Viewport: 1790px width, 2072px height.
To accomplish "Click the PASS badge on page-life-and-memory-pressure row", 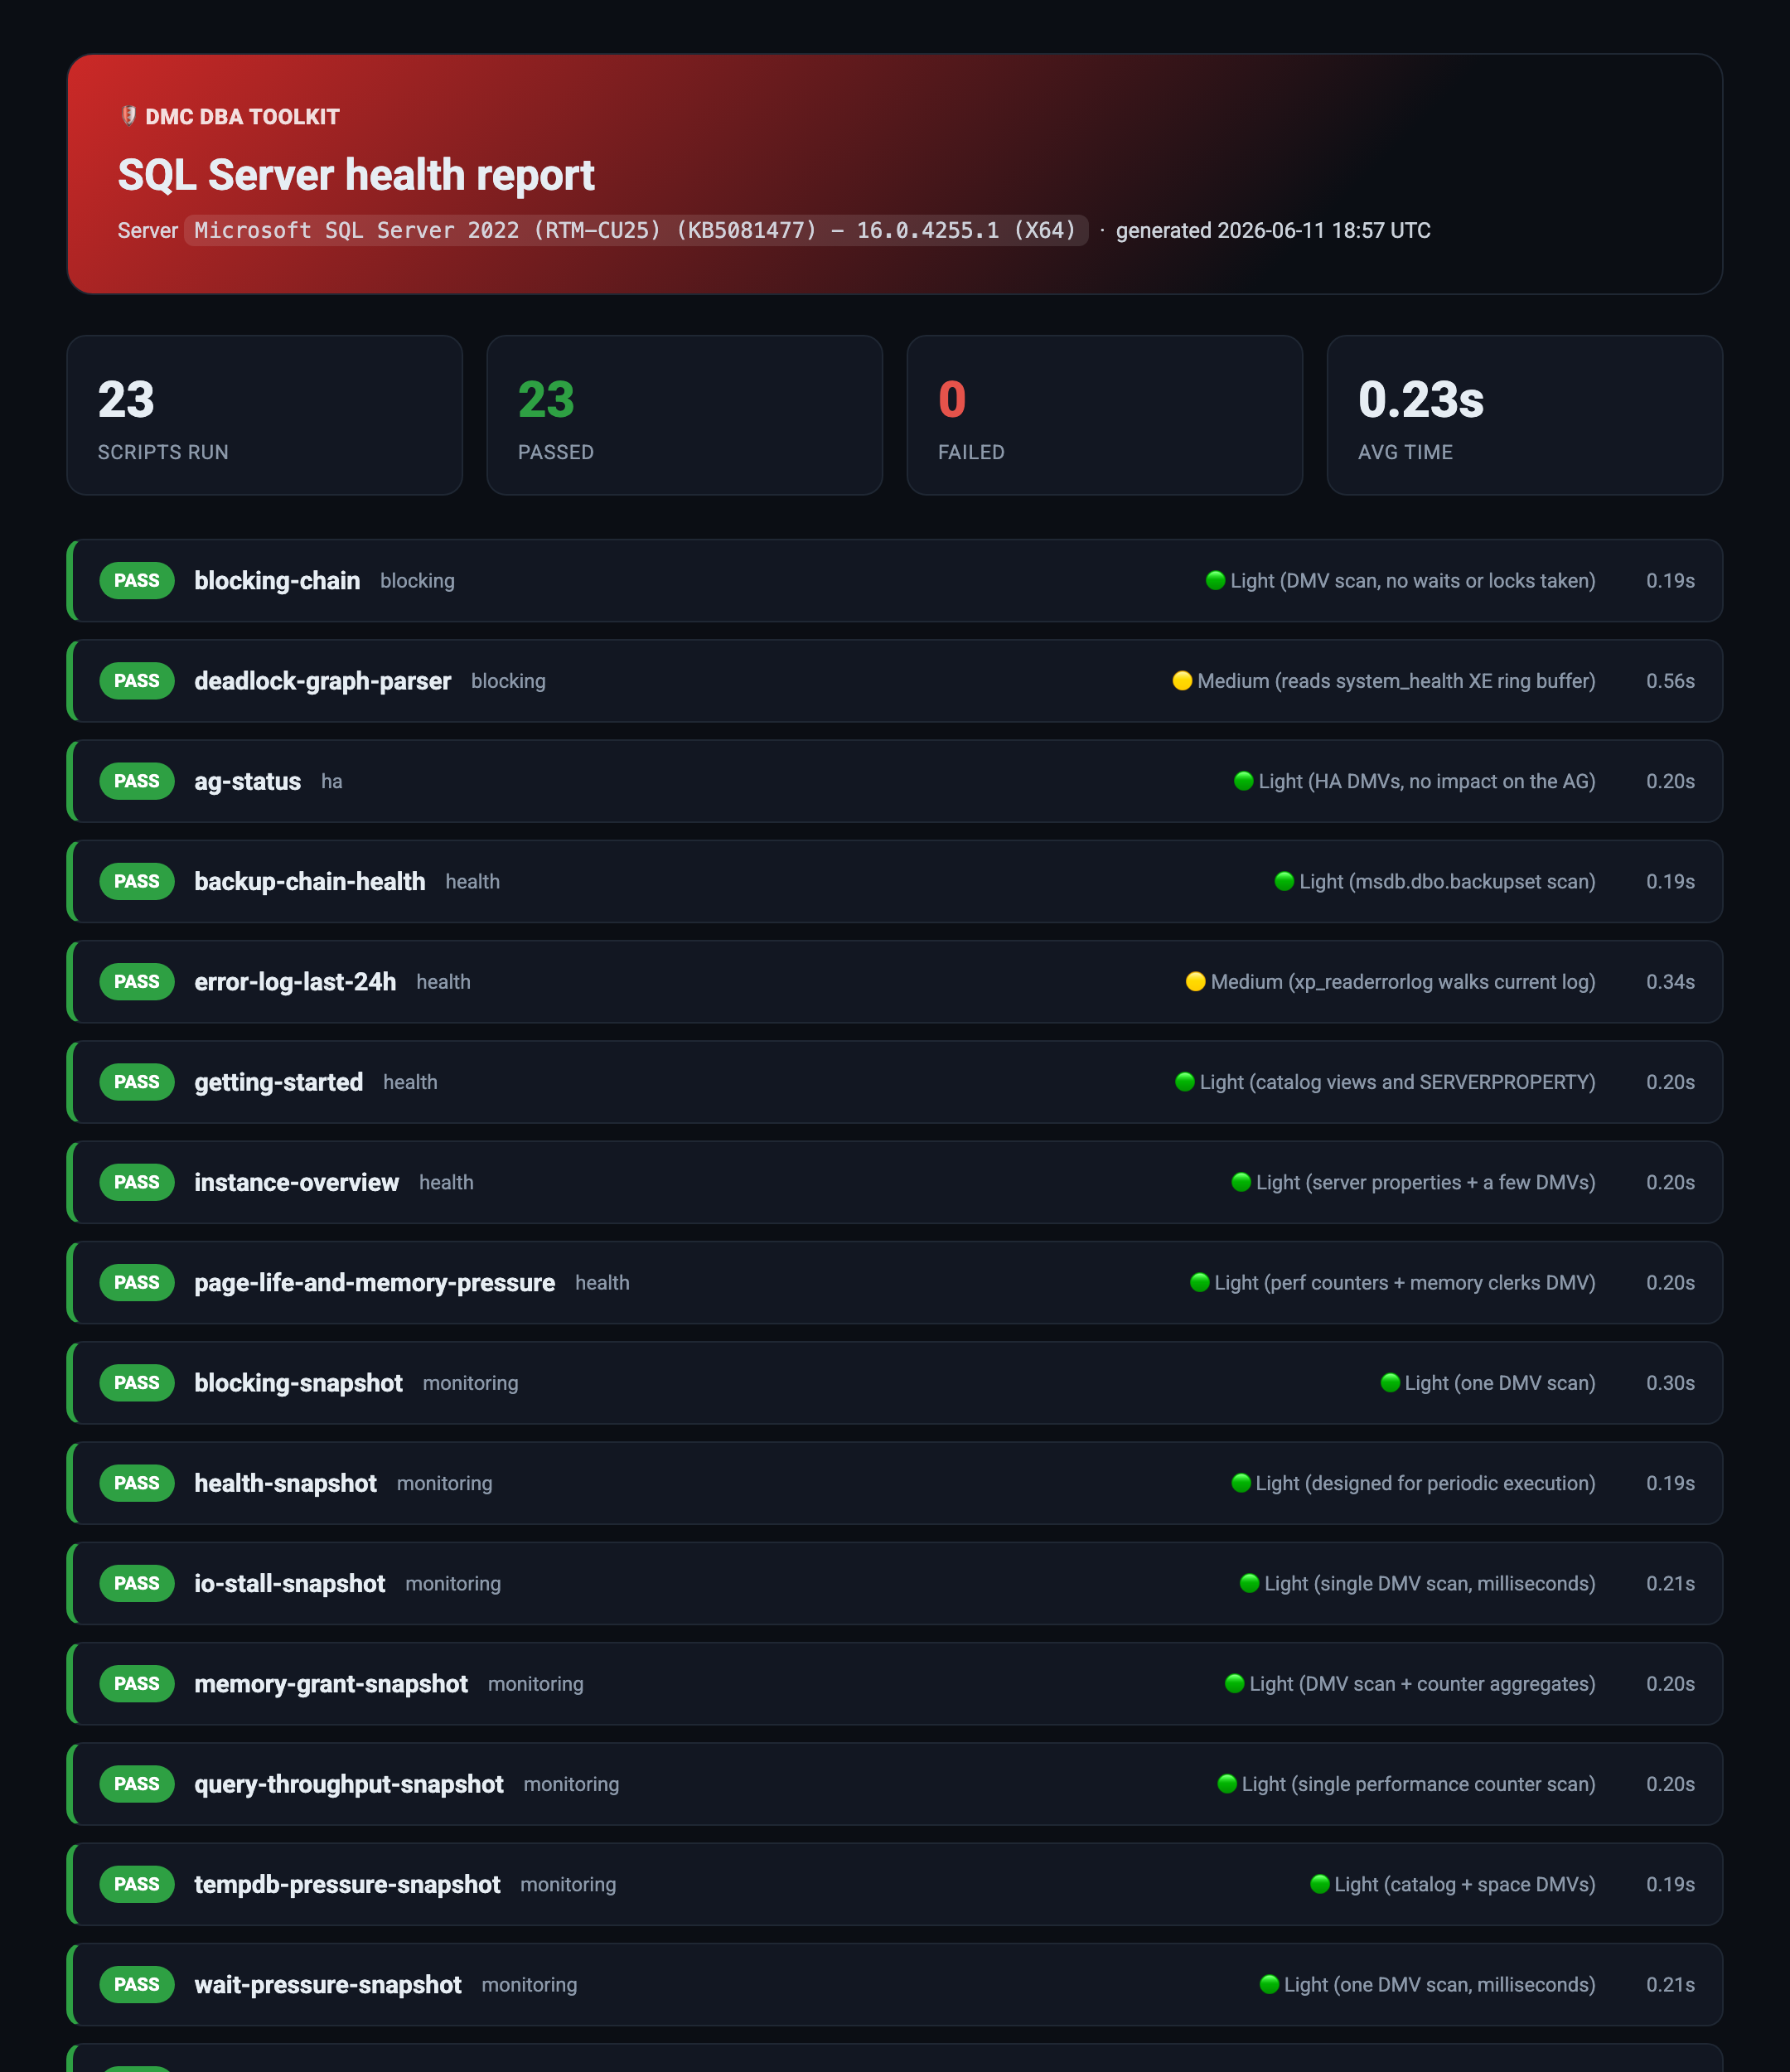I will [x=137, y=1282].
